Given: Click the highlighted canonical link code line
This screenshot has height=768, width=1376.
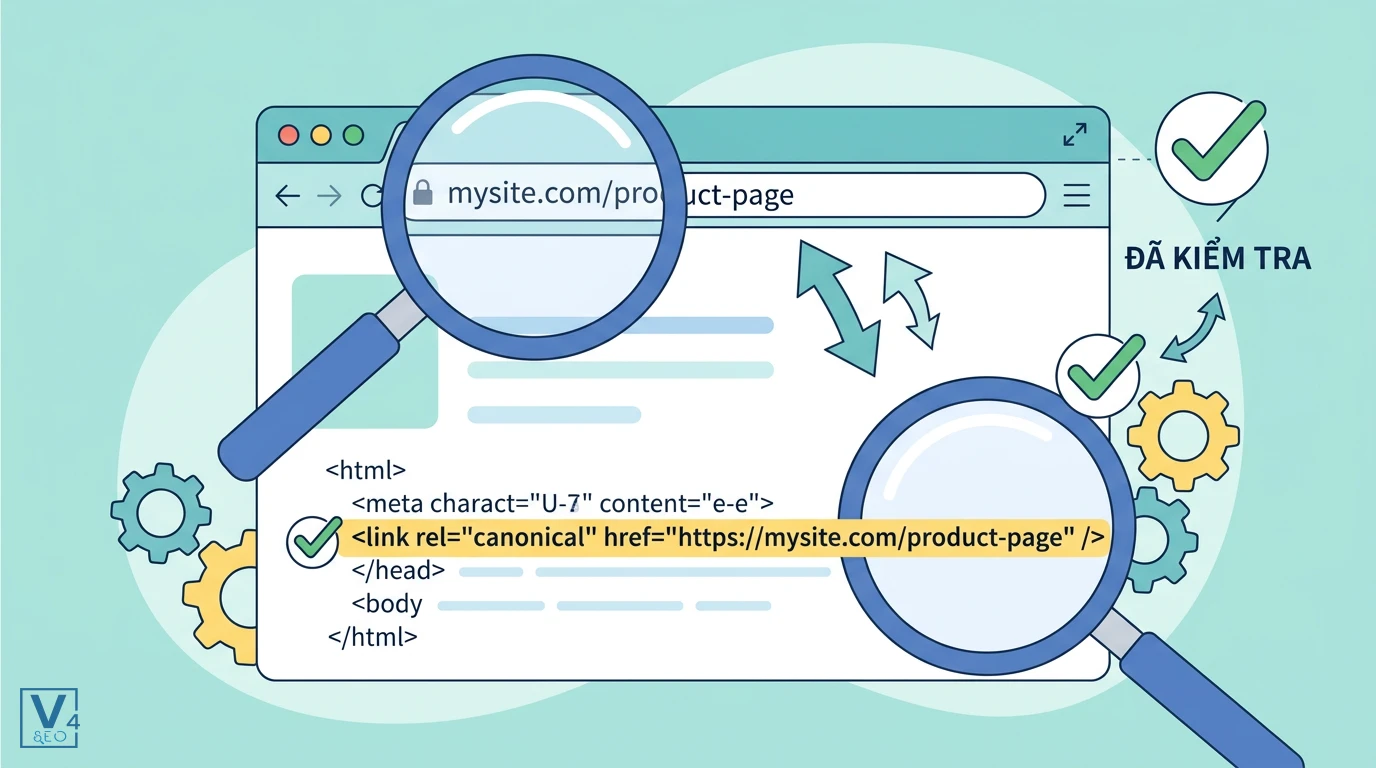Looking at the screenshot, I should [724, 538].
